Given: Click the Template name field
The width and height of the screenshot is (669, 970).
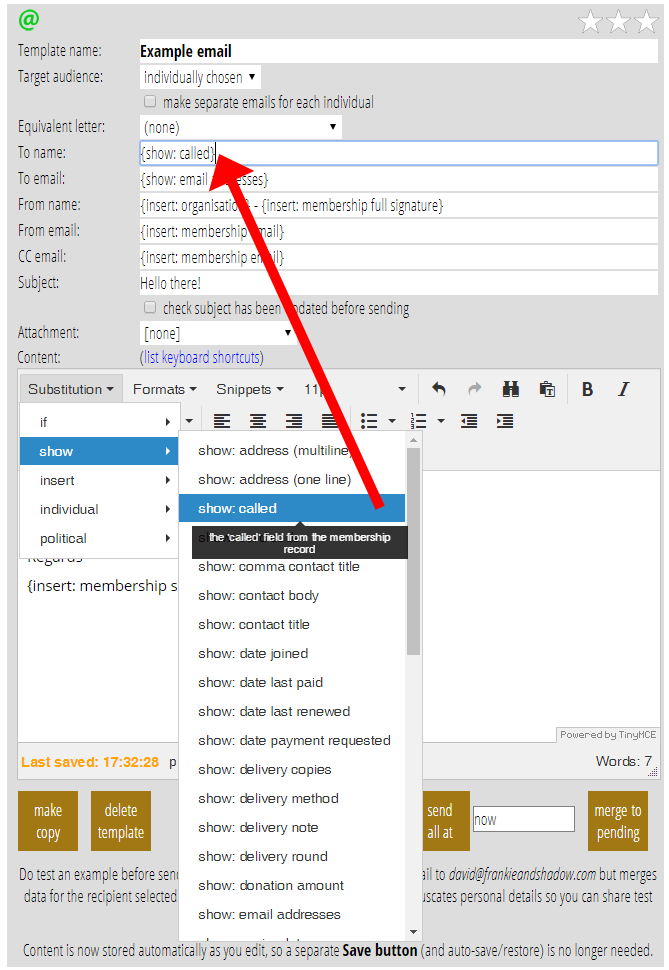Looking at the screenshot, I should [399, 51].
